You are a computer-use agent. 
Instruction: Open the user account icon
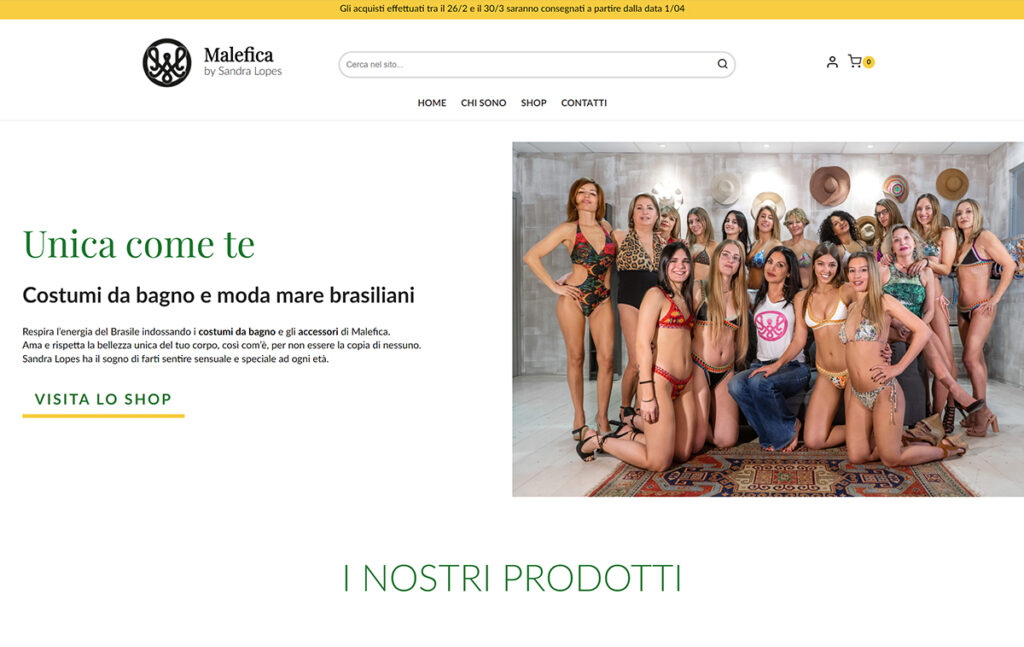tap(832, 62)
